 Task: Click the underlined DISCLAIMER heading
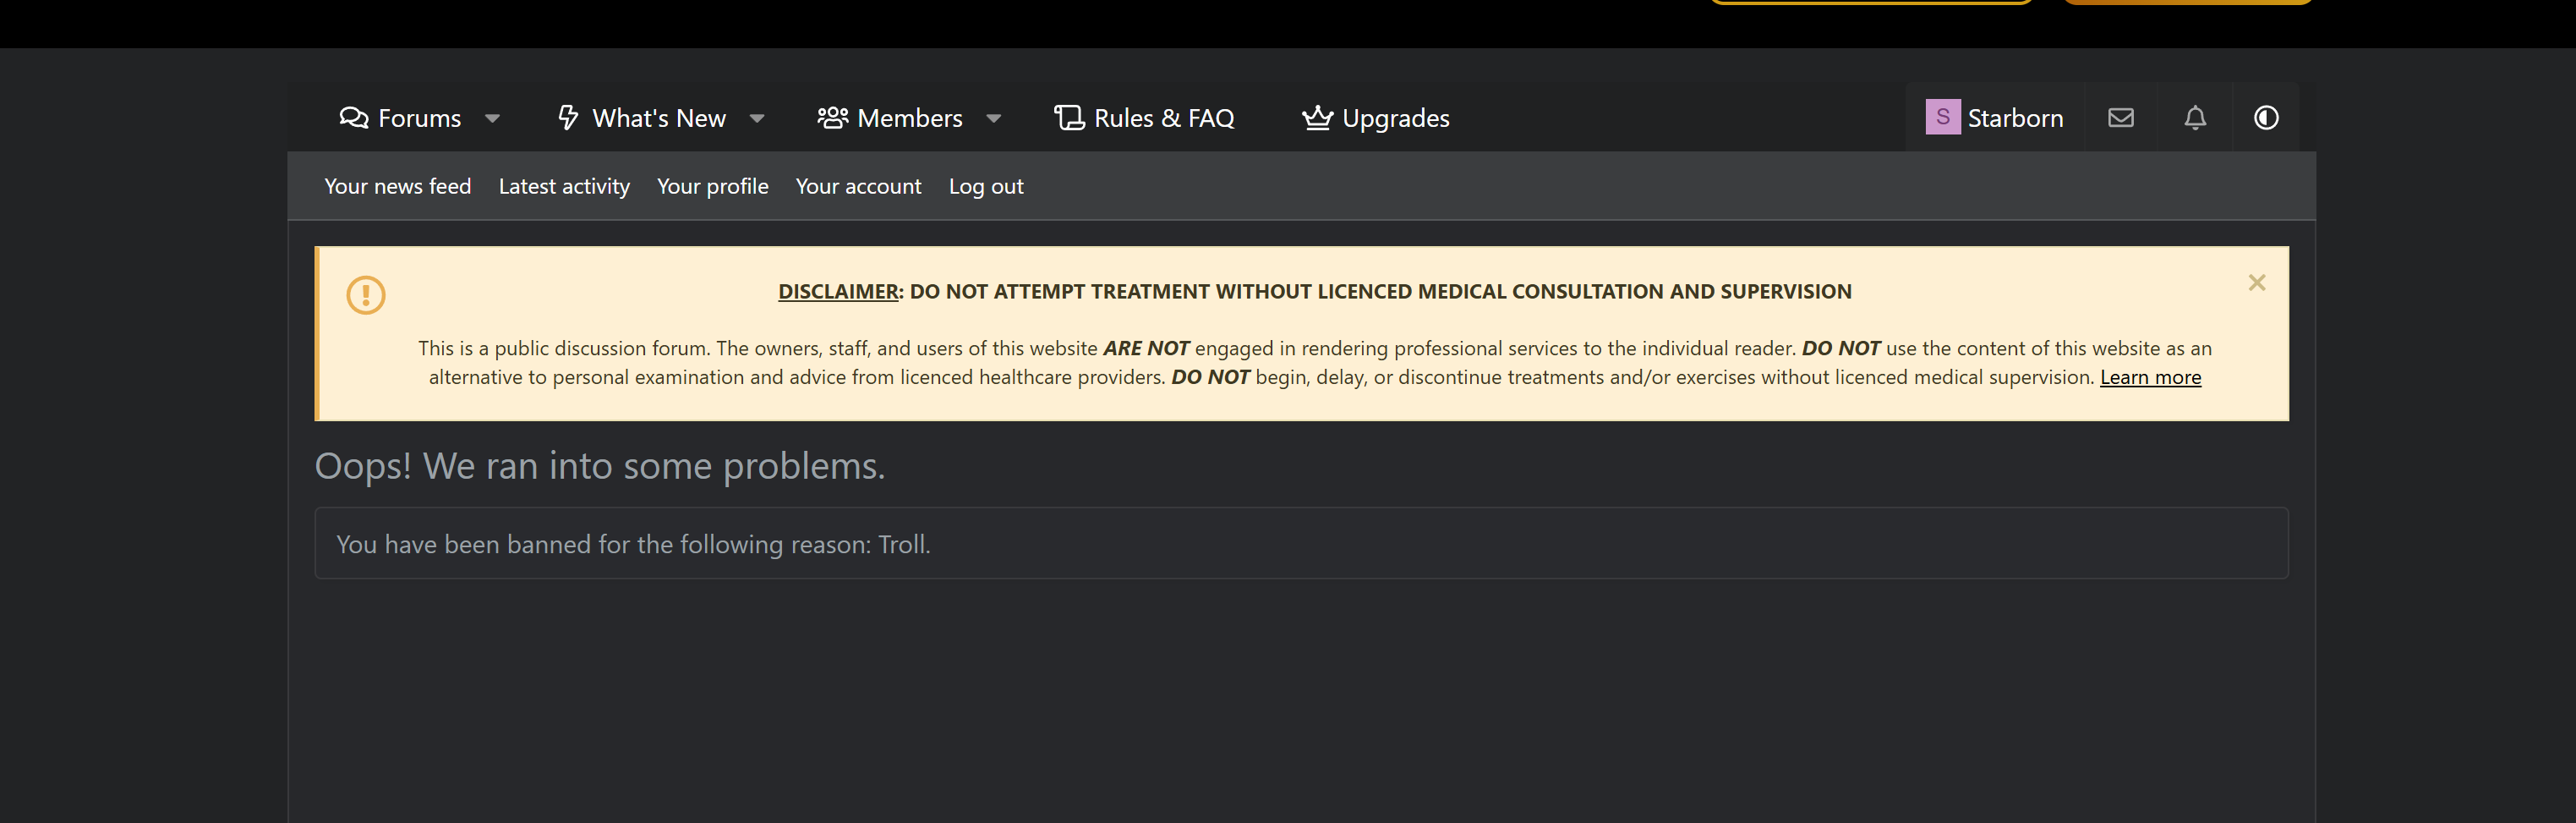(x=838, y=291)
